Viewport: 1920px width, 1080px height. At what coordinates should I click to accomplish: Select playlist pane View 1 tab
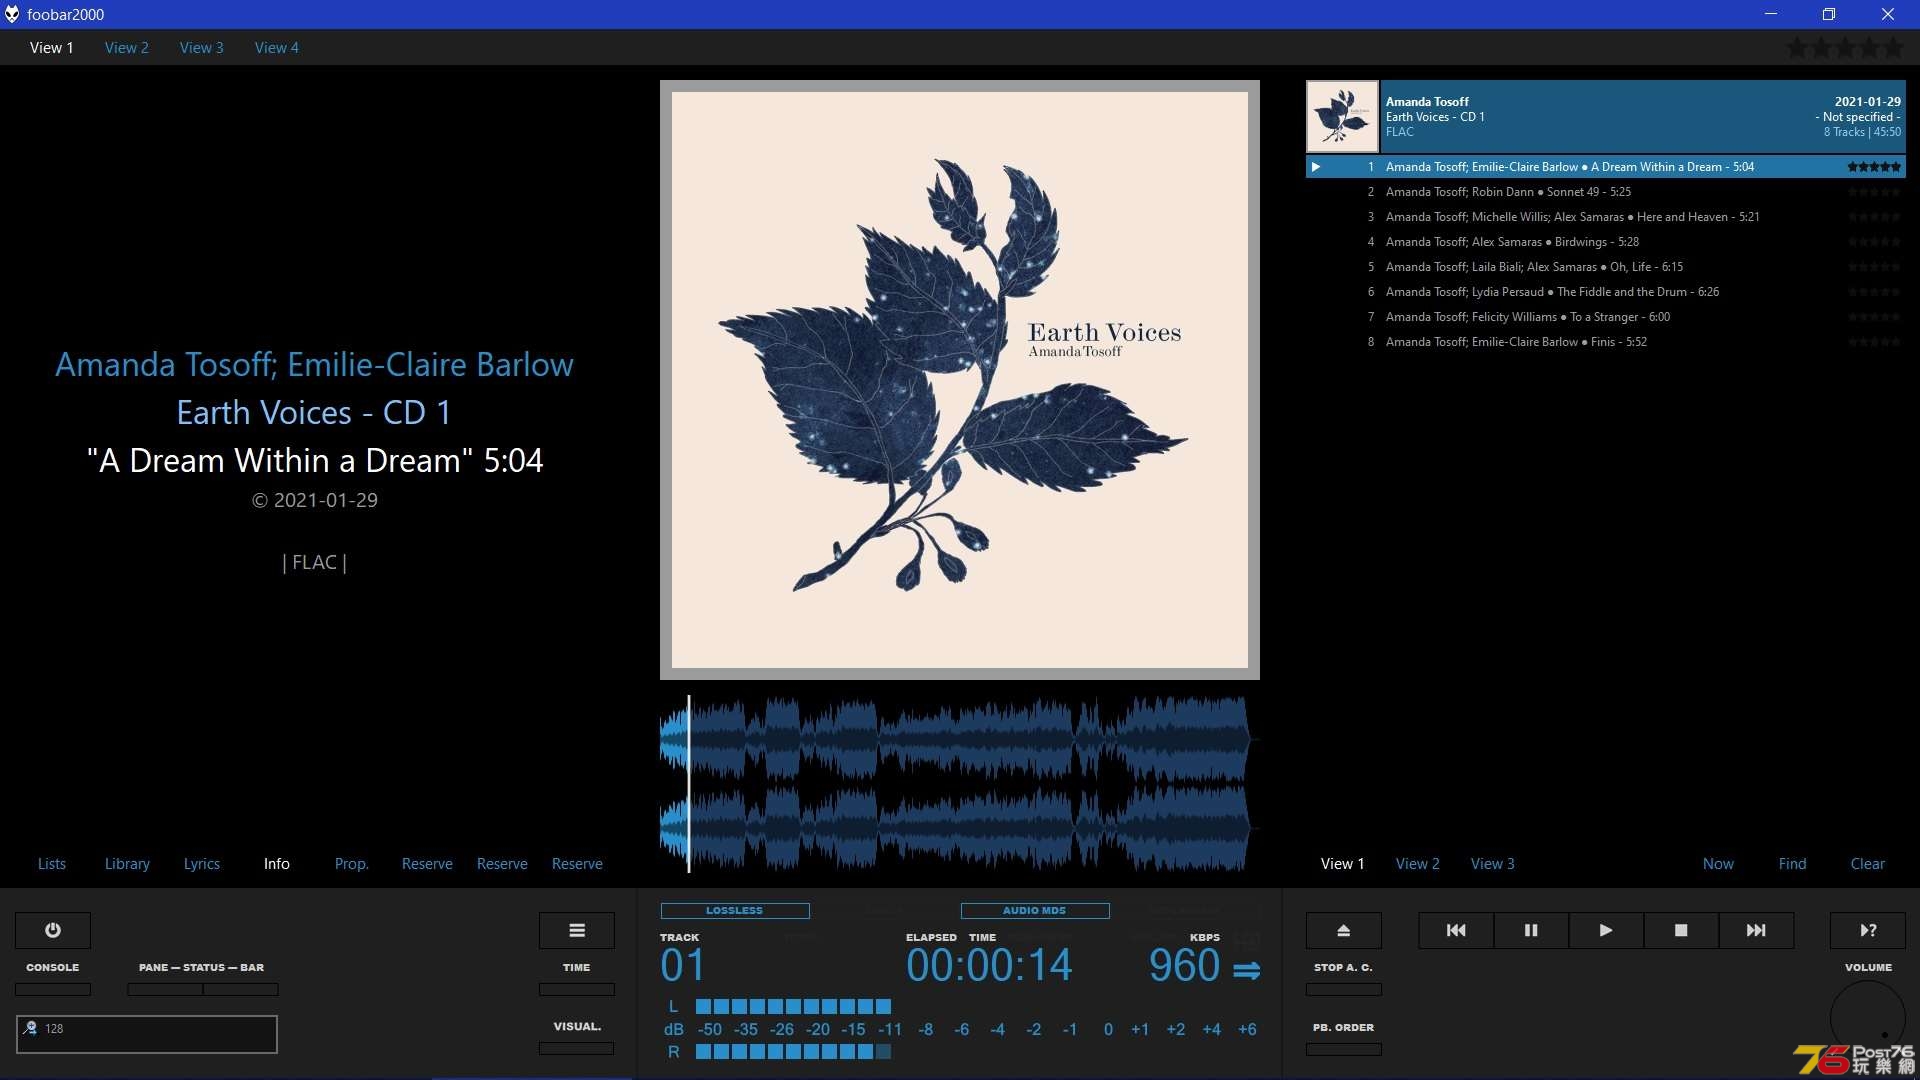pos(1343,863)
